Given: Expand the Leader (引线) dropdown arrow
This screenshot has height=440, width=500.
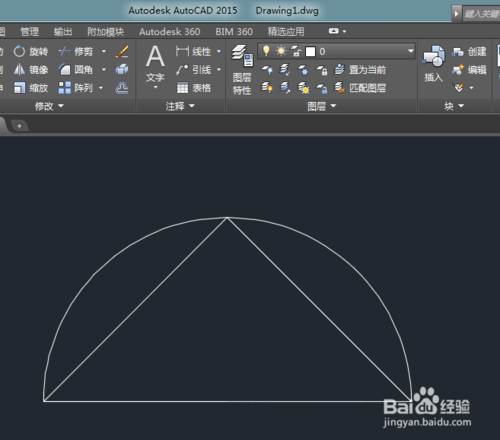Looking at the screenshot, I should click(x=219, y=70).
